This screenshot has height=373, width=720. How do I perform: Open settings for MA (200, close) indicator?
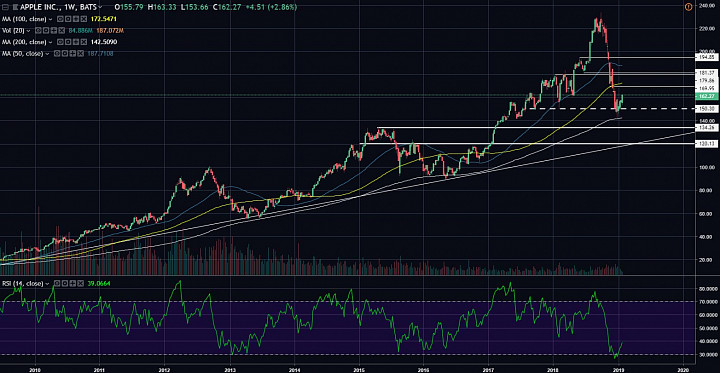tap(68, 42)
